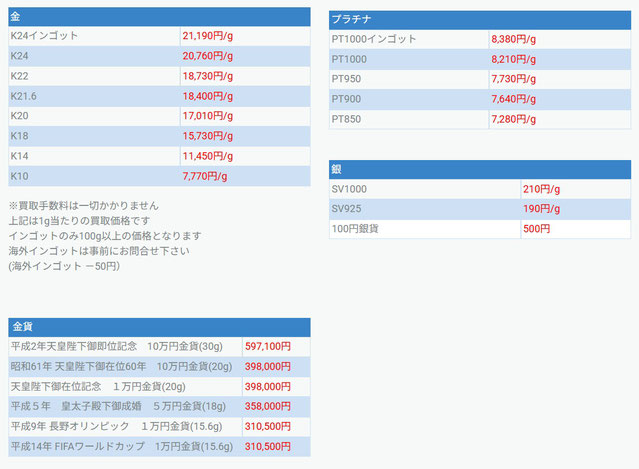This screenshot has width=639, height=469.
Task: Click the note 海外インゴットは事前にお問合せ下さい
Action: 99,251
